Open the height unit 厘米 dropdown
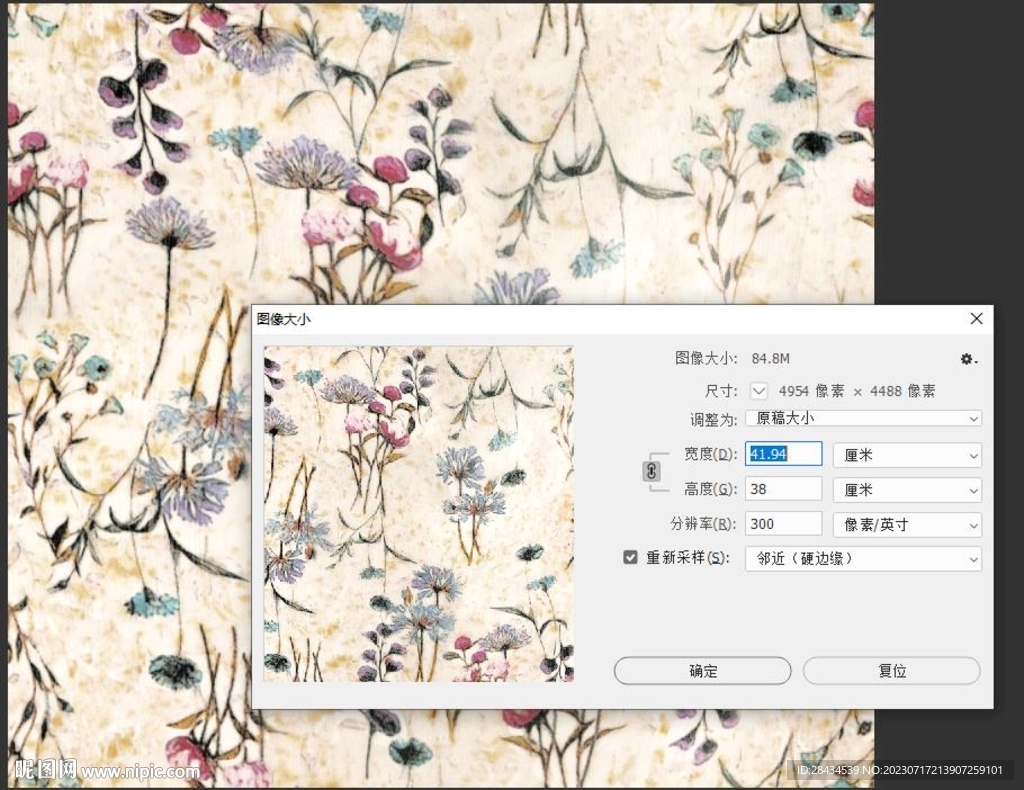 (x=907, y=490)
